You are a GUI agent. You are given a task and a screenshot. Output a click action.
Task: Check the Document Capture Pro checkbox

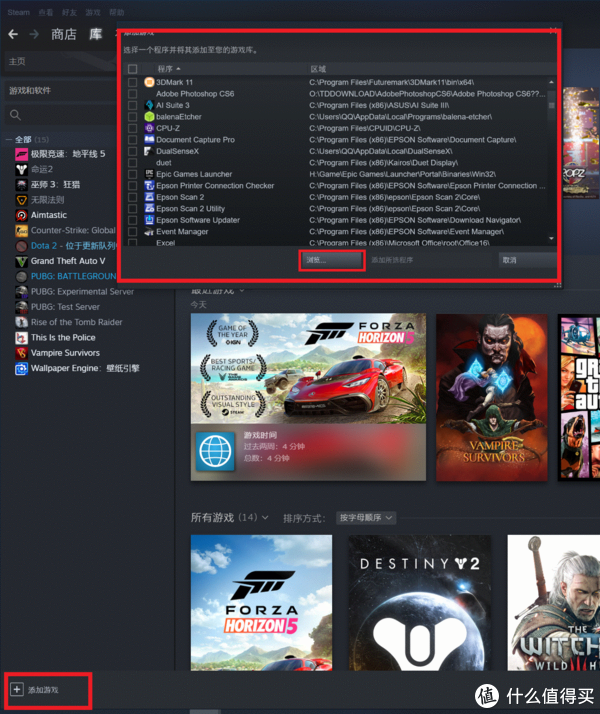tap(132, 140)
